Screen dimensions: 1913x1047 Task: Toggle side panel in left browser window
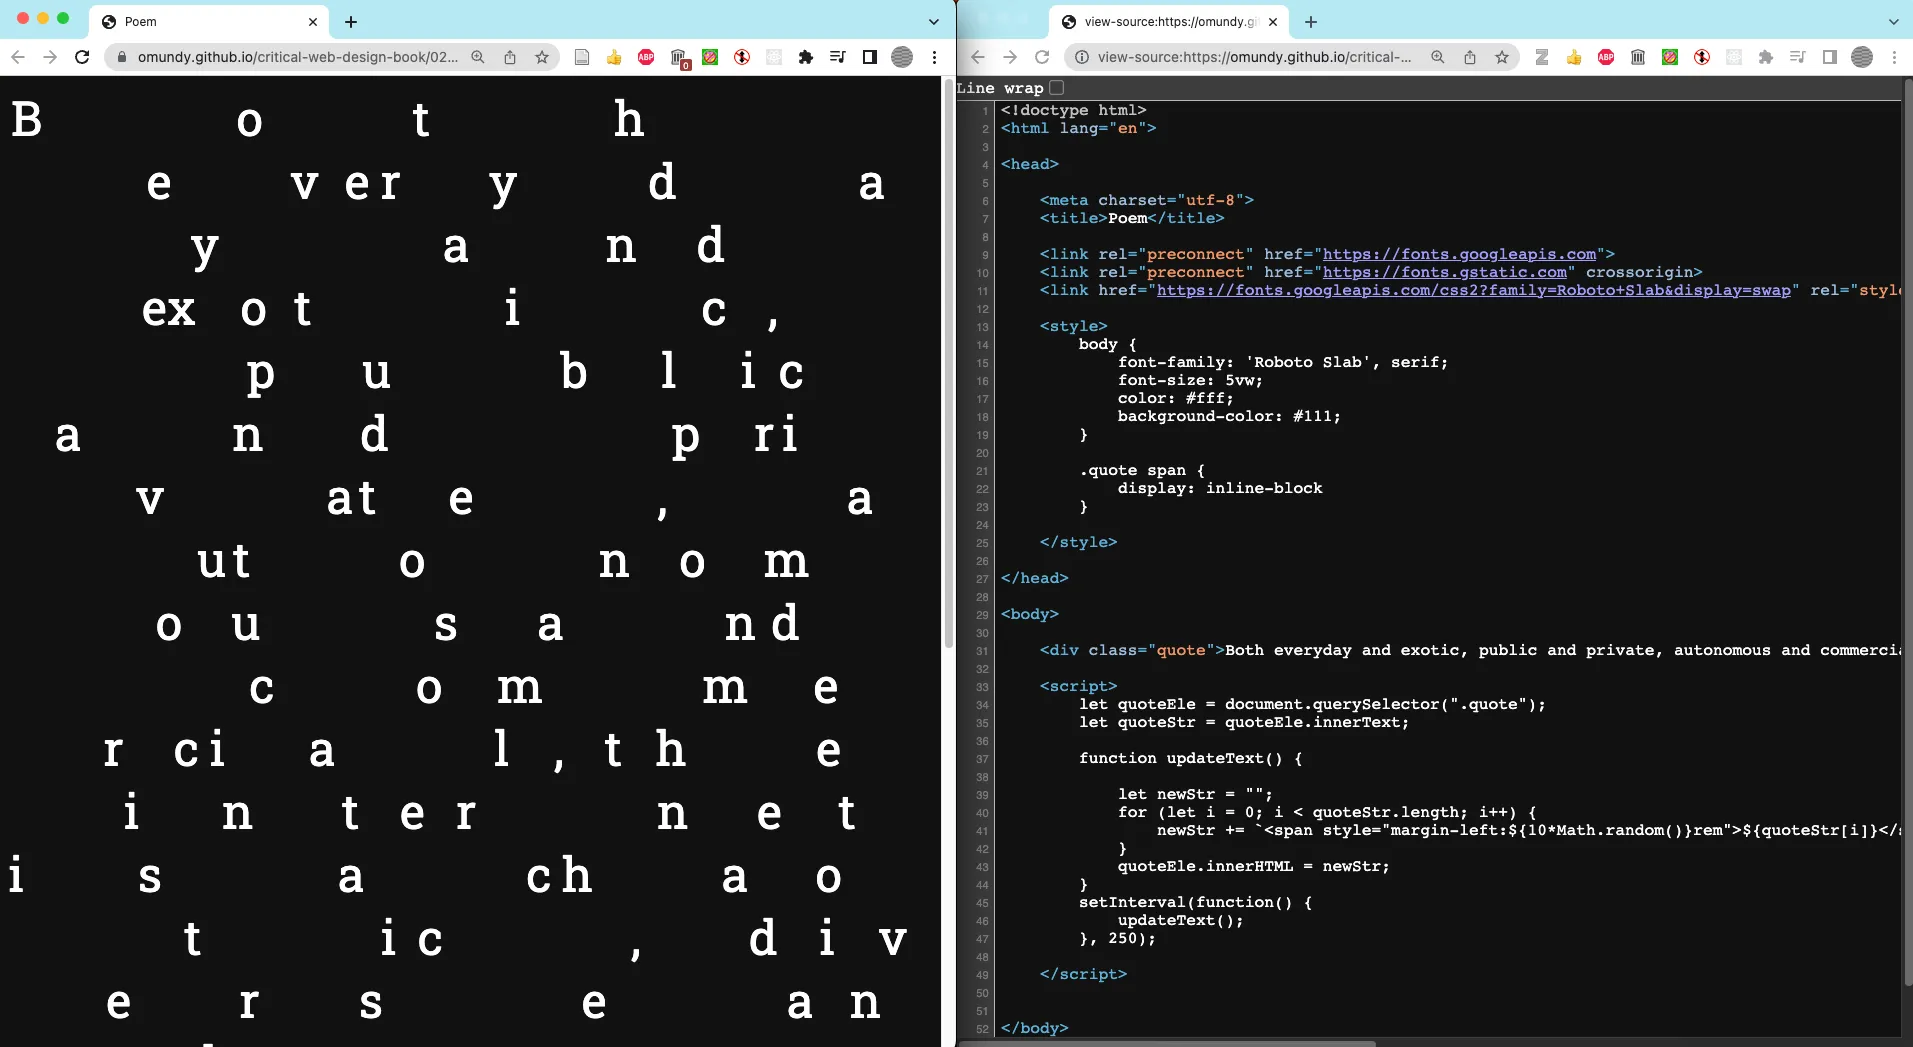point(870,57)
